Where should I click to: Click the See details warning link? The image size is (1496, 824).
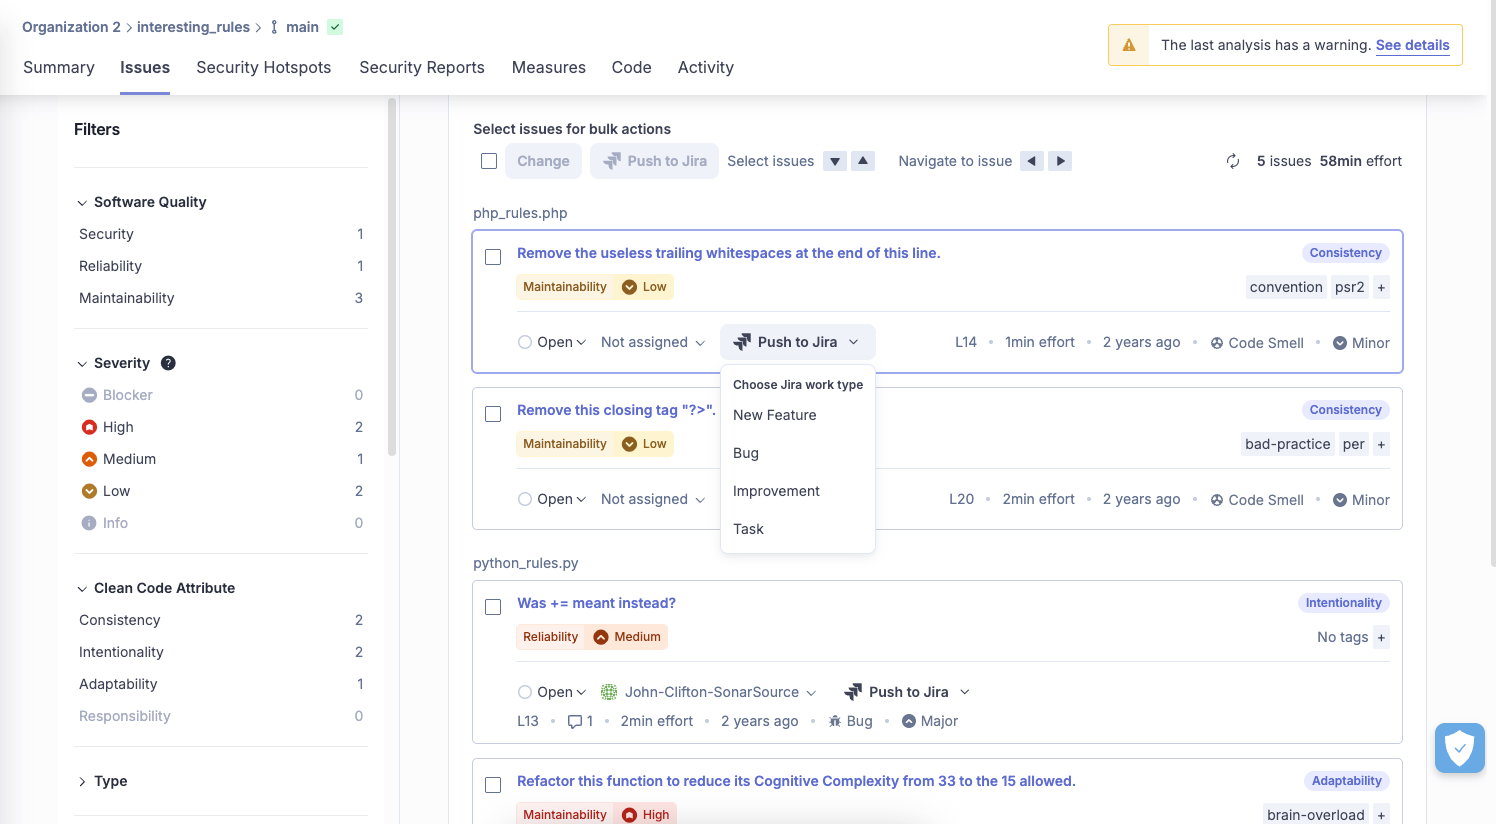tap(1413, 45)
